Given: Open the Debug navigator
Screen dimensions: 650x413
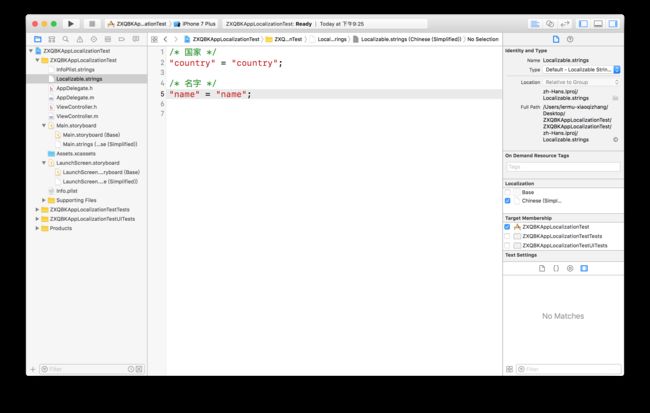Looking at the screenshot, I should 108,39.
